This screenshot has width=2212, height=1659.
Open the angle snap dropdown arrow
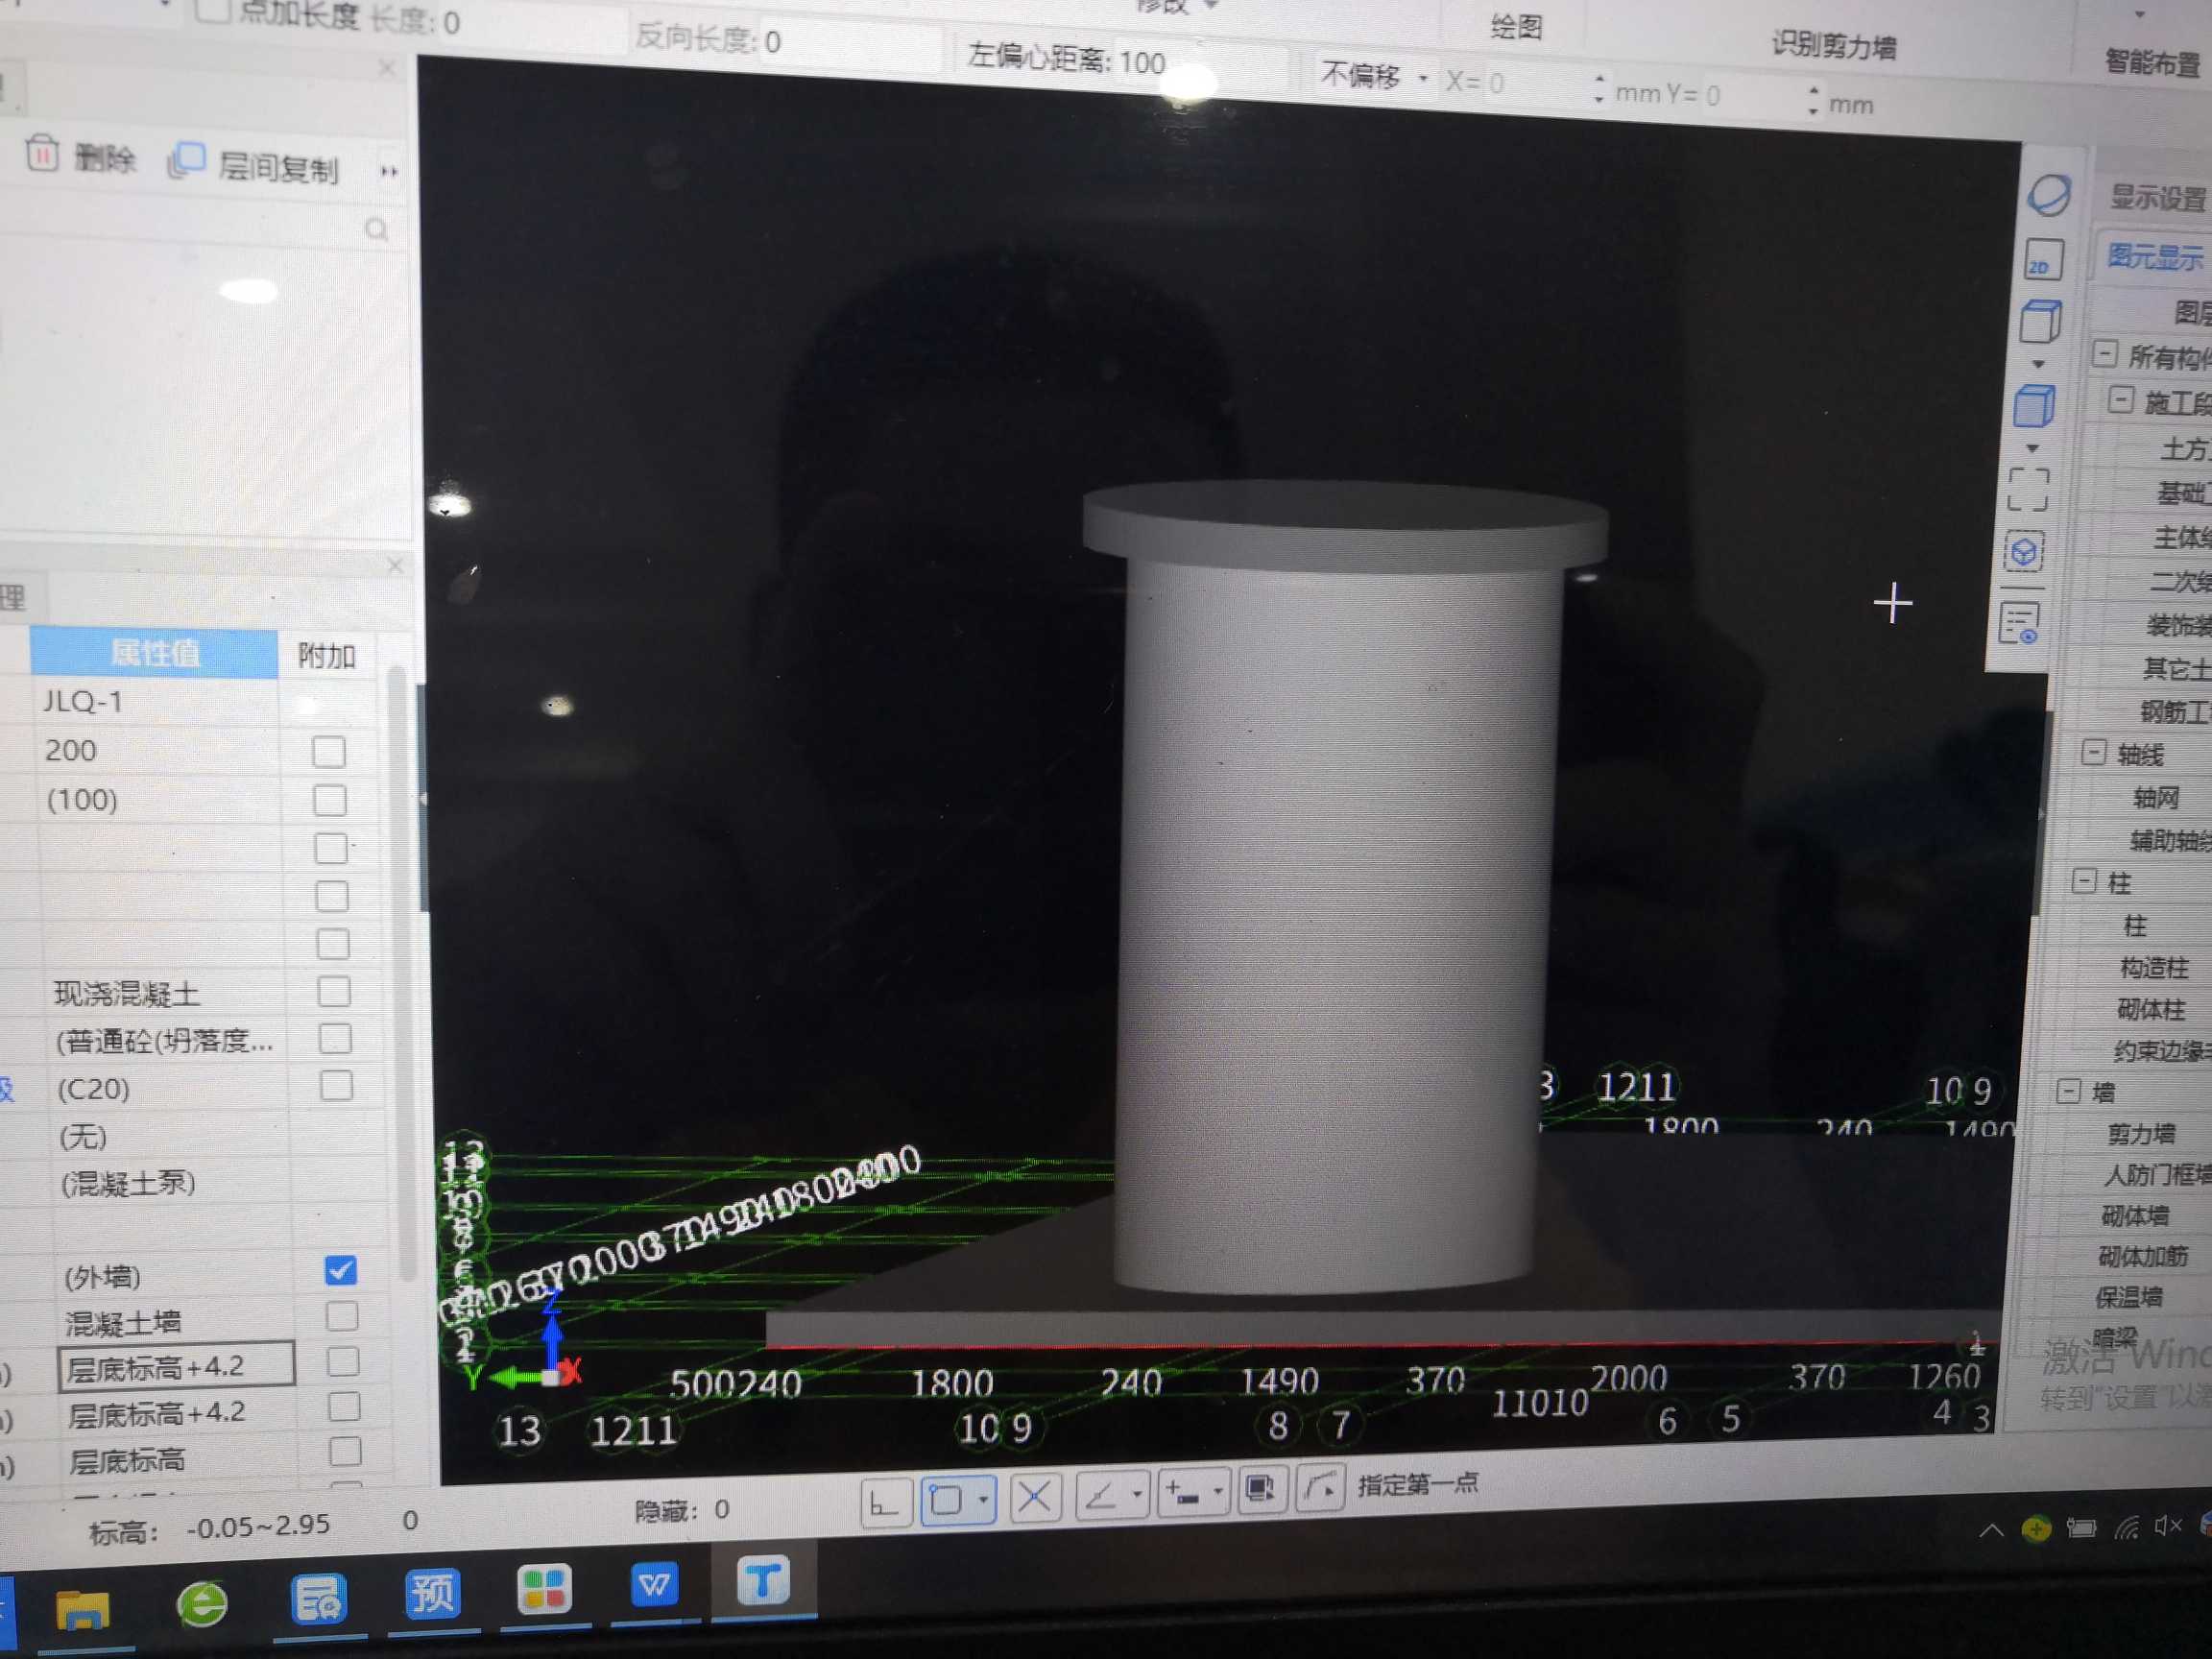[1138, 1495]
